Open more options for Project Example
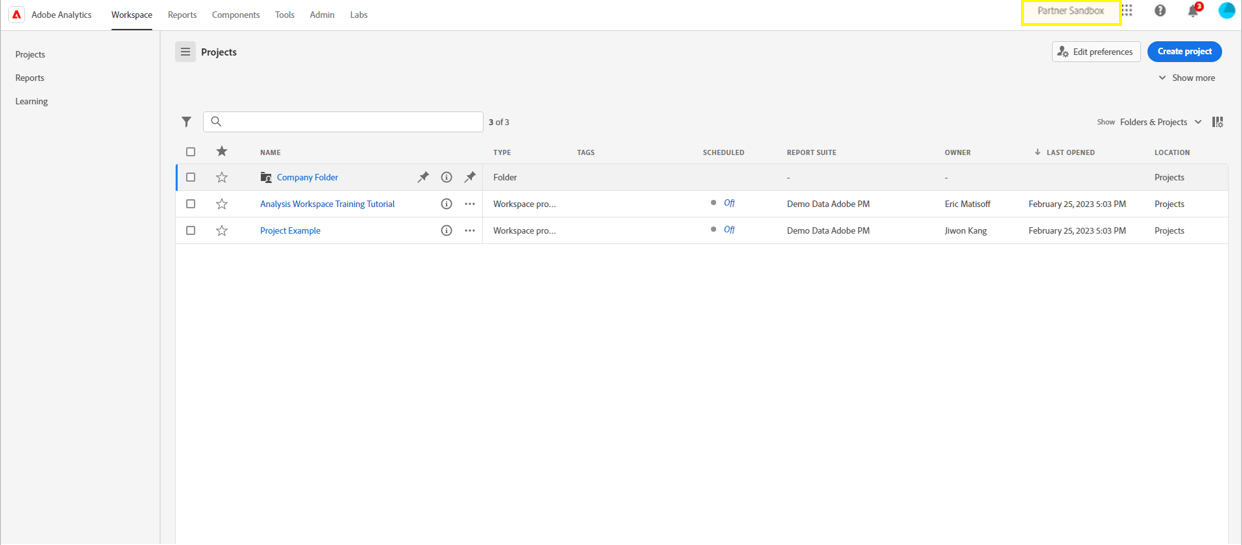Screen dimensions: 1242x545 point(470,230)
